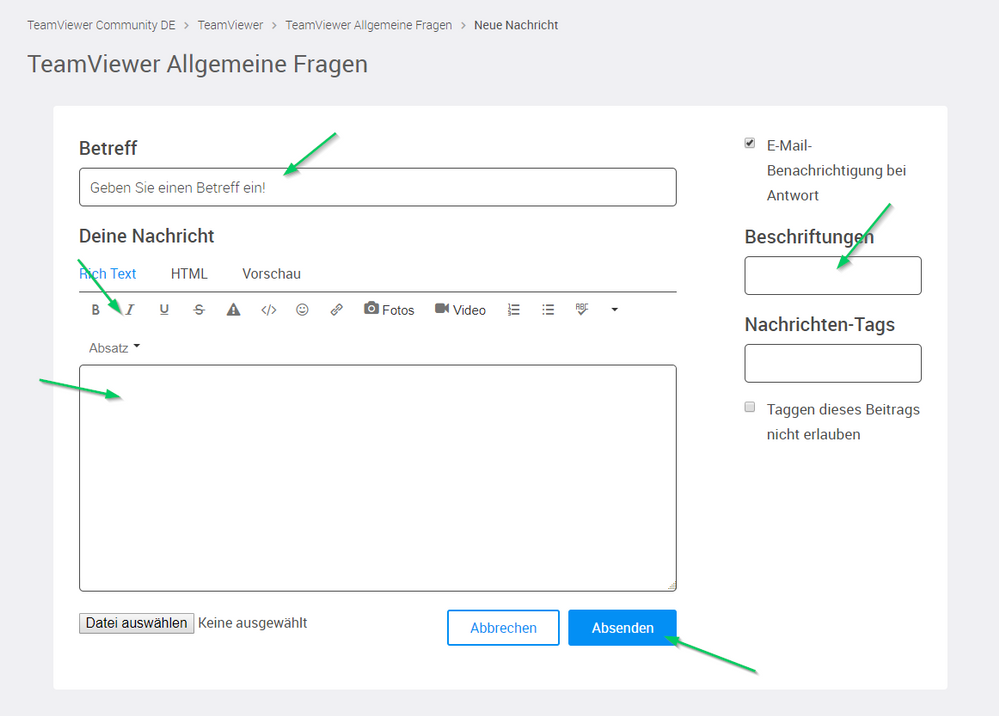The image size is (999, 716).
Task: Insert spoiler warning triangle icon
Action: point(234,310)
